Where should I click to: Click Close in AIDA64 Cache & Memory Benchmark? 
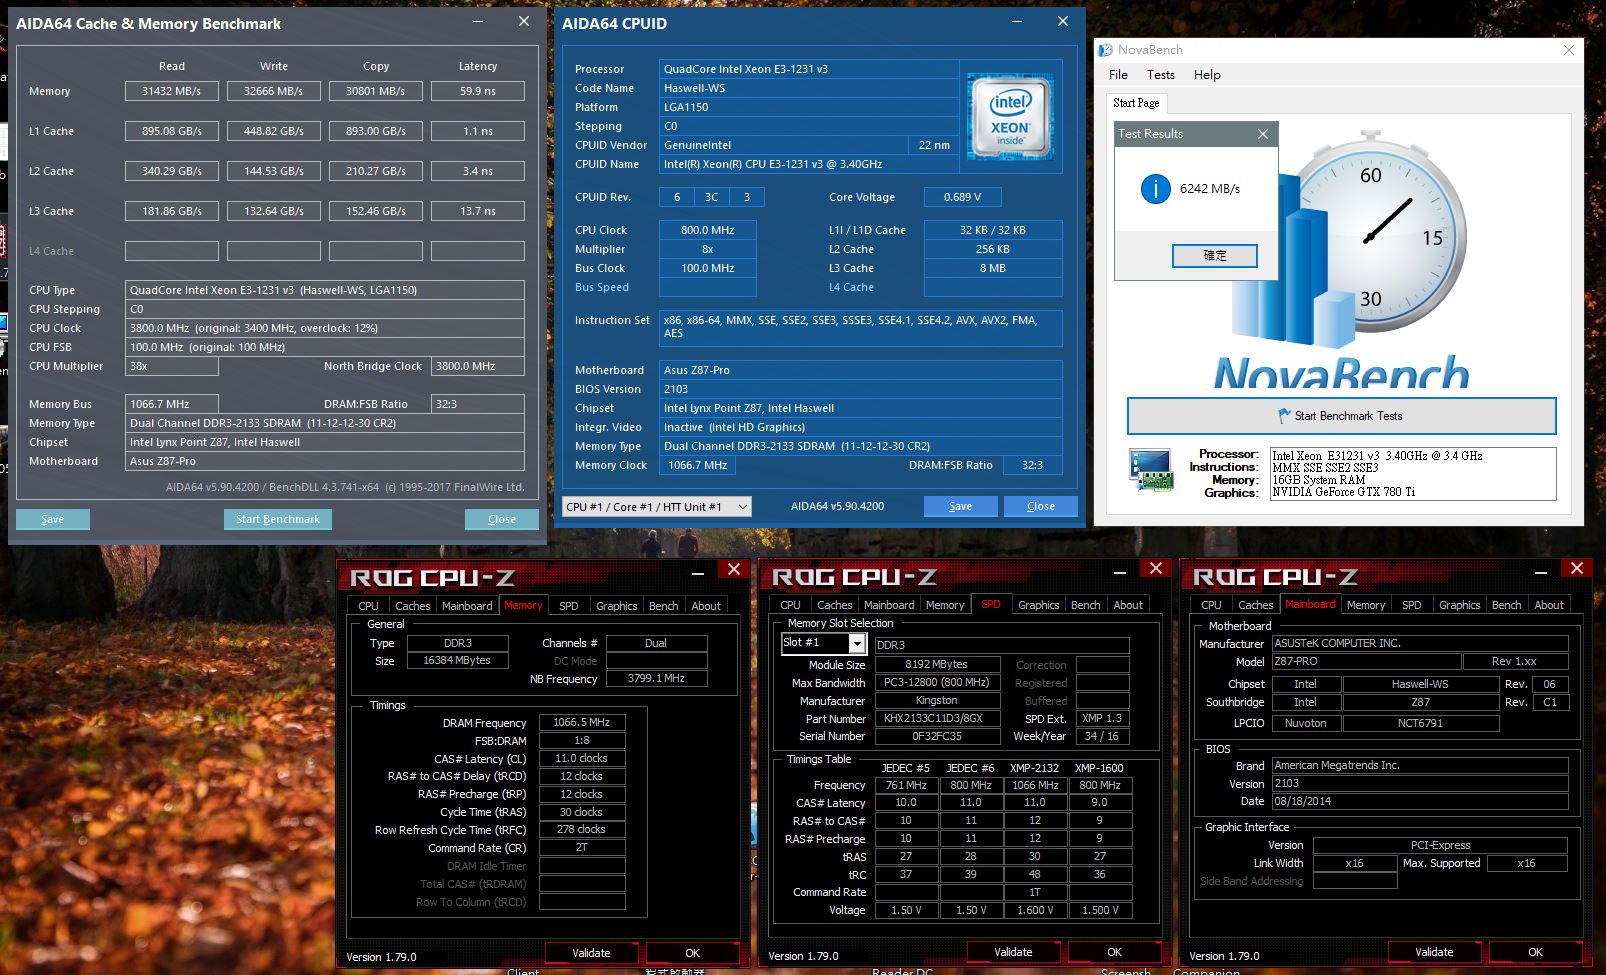click(501, 519)
